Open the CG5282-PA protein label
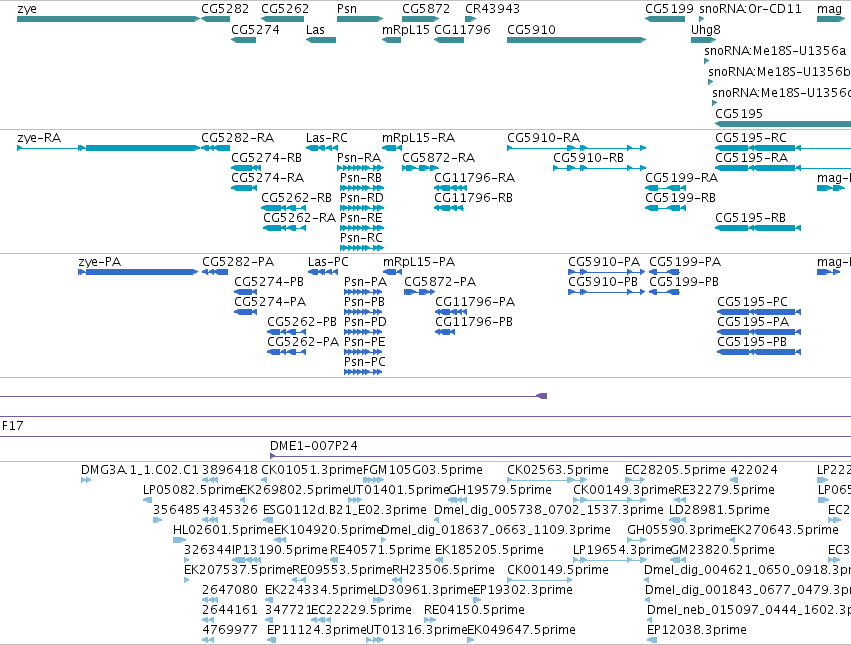The height and width of the screenshot is (645, 851). point(238,262)
